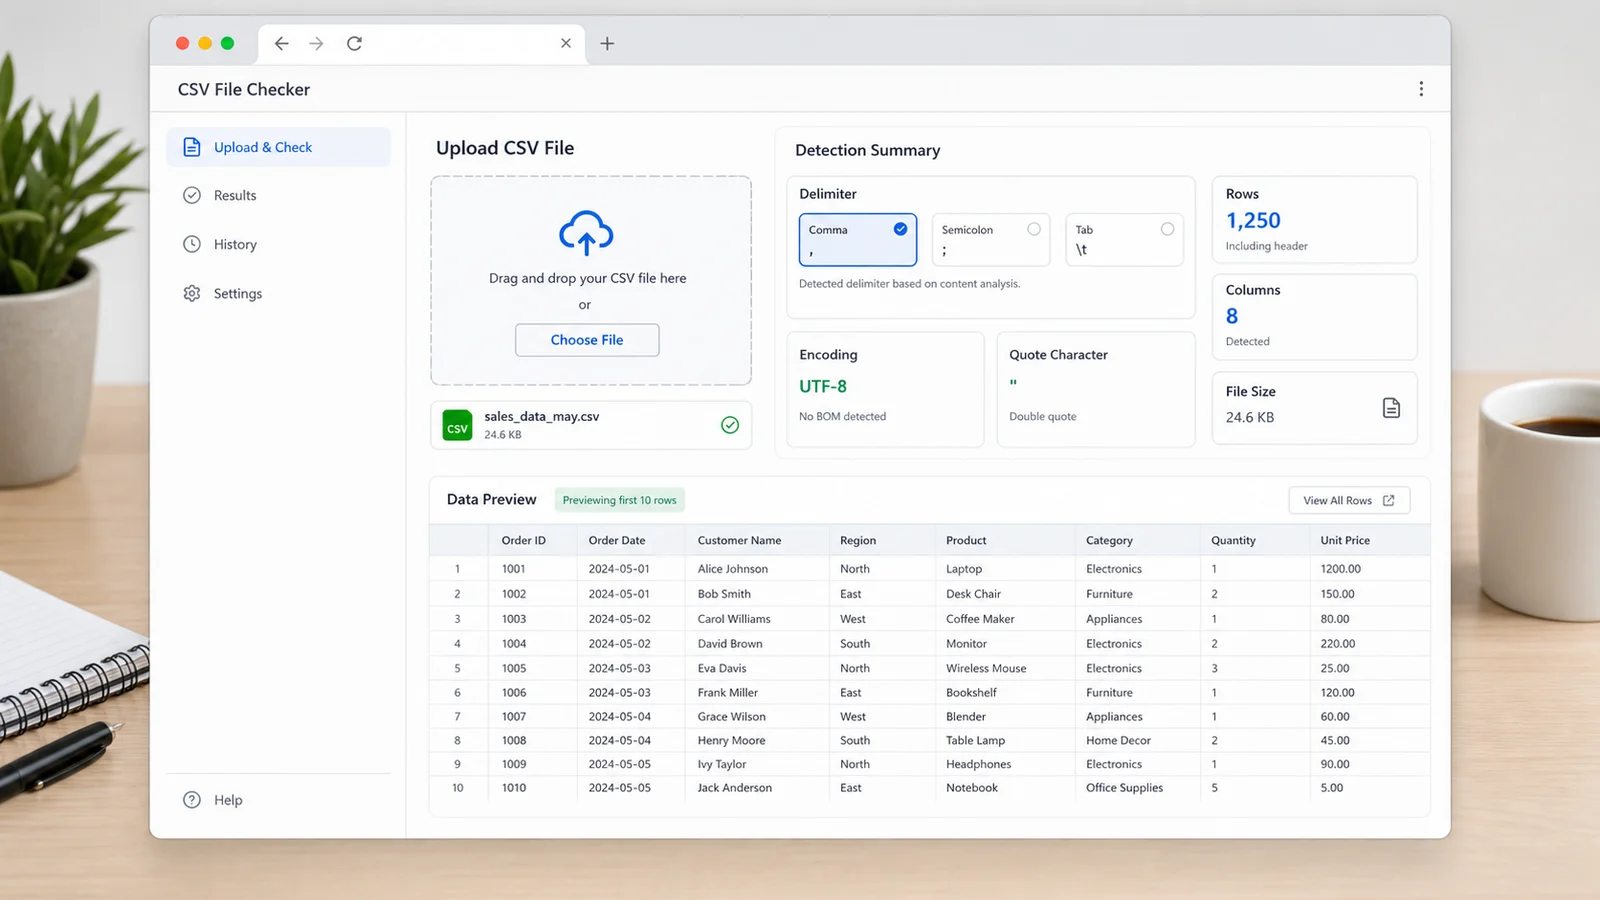The height and width of the screenshot is (900, 1600).
Task: Click the Double quote label
Action: pyautogui.click(x=1043, y=417)
